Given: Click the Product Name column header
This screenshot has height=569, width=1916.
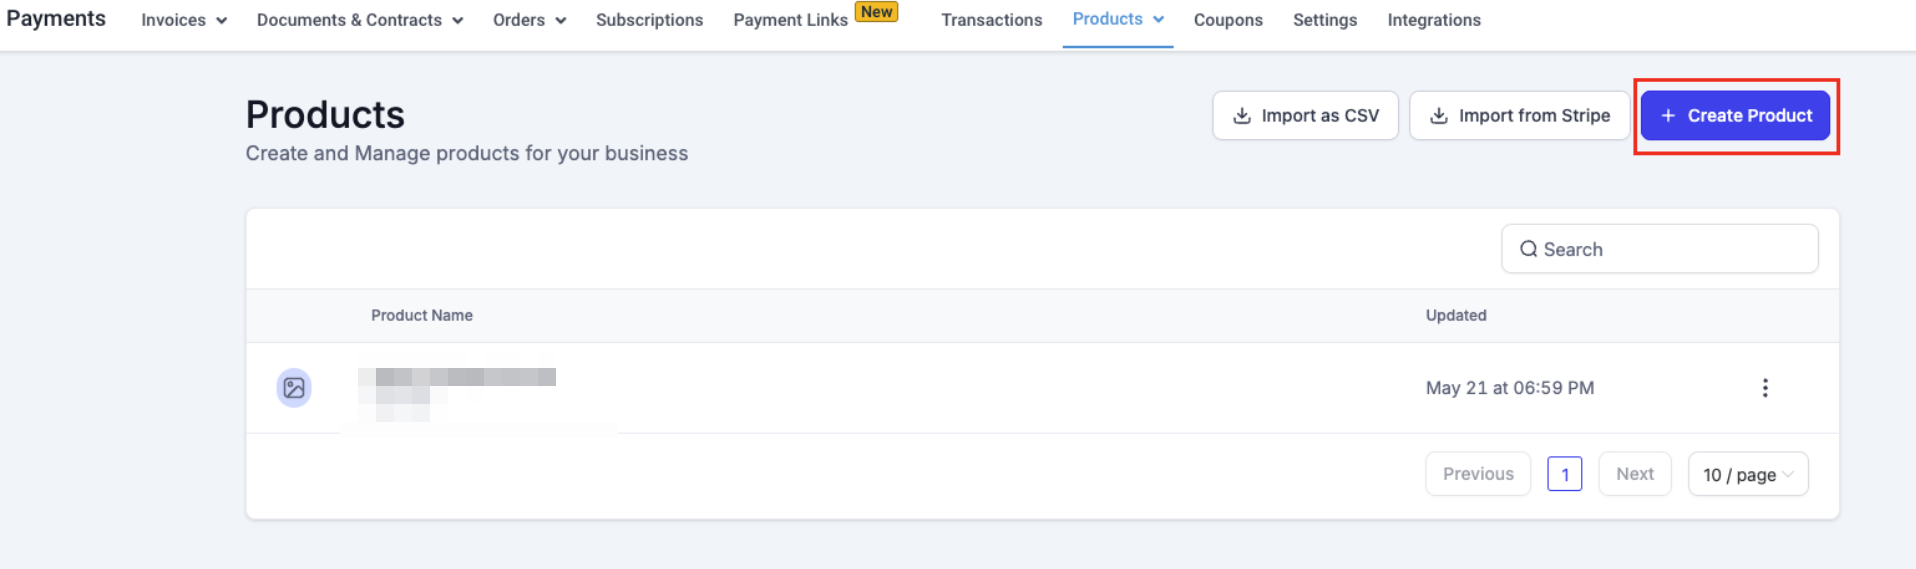Looking at the screenshot, I should pyautogui.click(x=422, y=315).
